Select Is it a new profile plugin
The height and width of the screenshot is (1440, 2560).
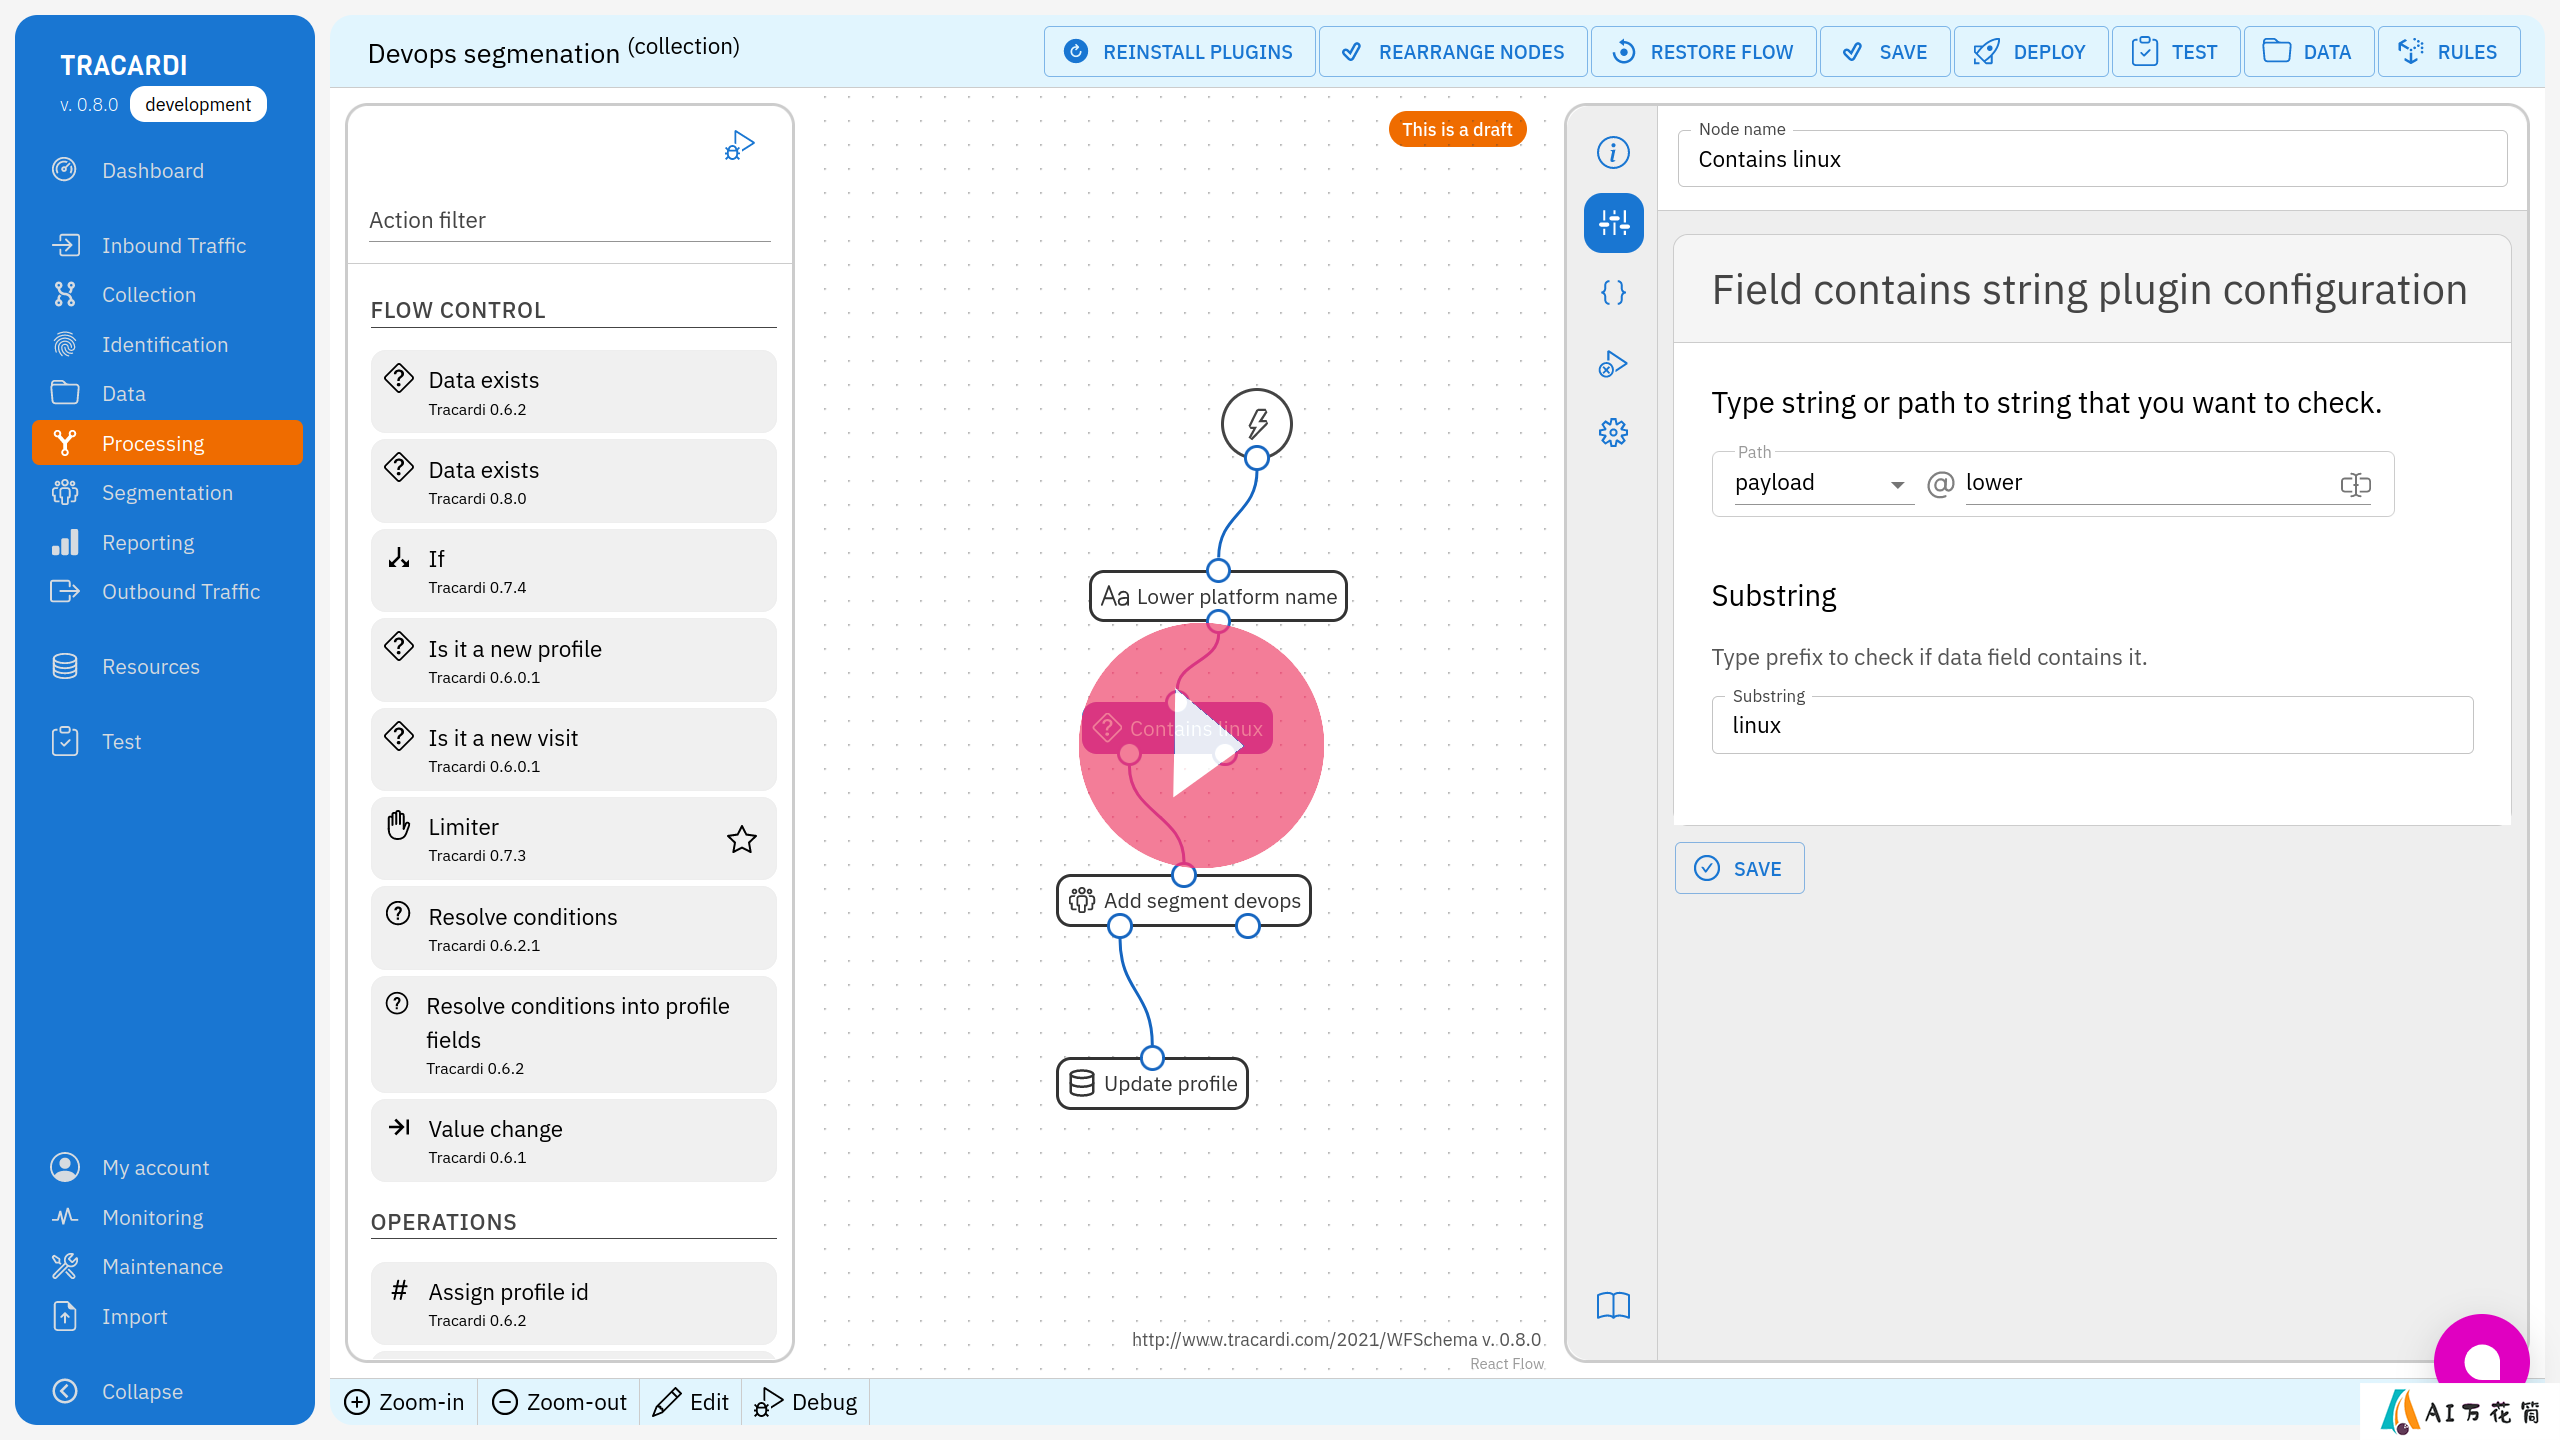tap(573, 660)
